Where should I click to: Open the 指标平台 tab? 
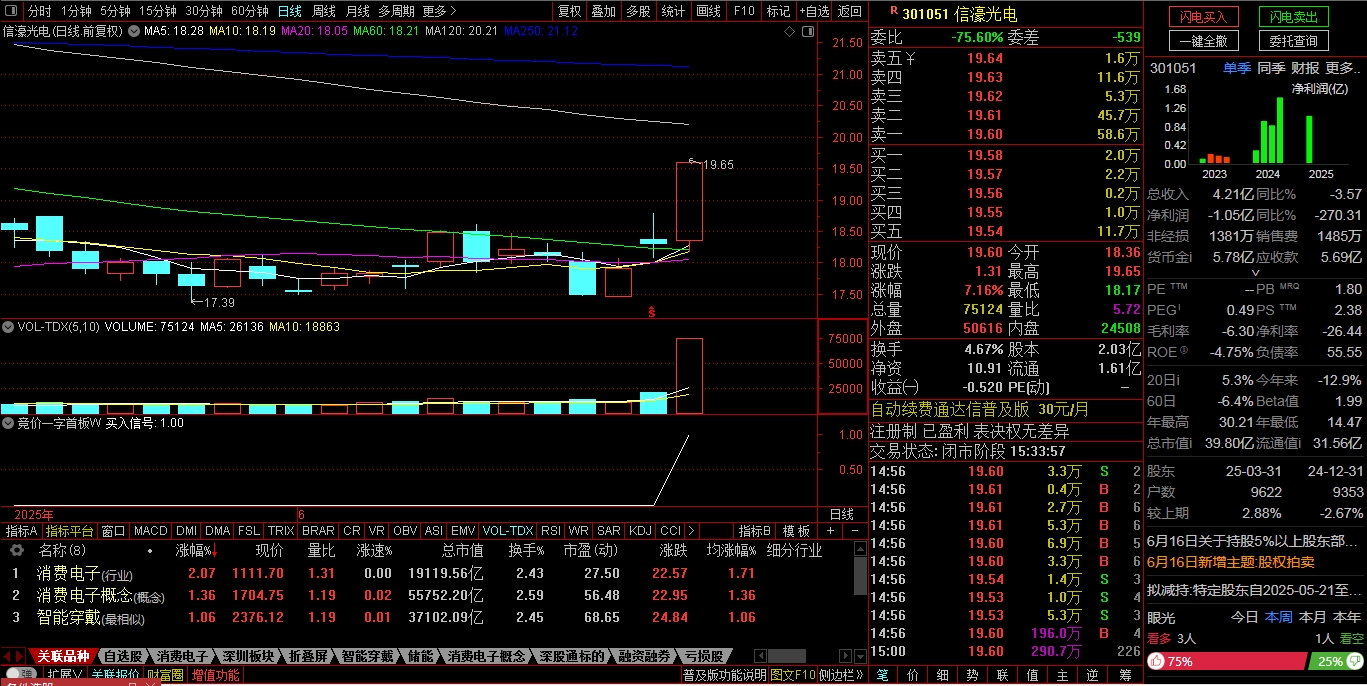point(70,531)
